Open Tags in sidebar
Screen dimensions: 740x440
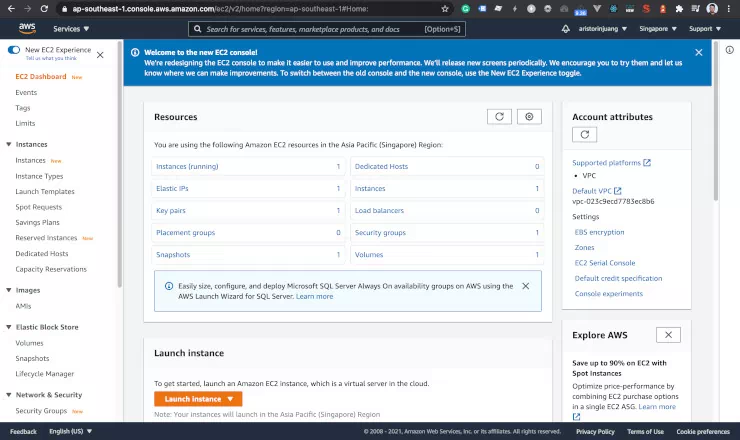point(23,108)
